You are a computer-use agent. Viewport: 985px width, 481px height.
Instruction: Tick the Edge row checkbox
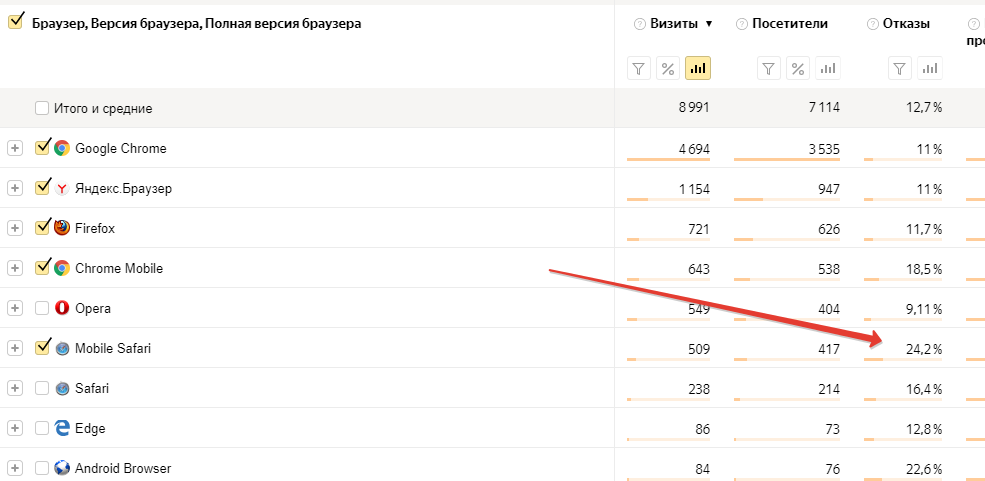point(42,428)
